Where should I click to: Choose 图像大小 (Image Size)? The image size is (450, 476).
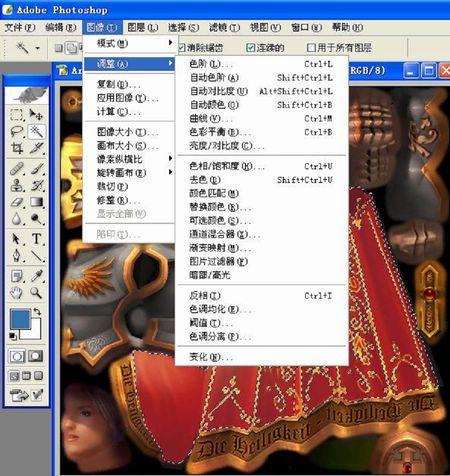129,132
